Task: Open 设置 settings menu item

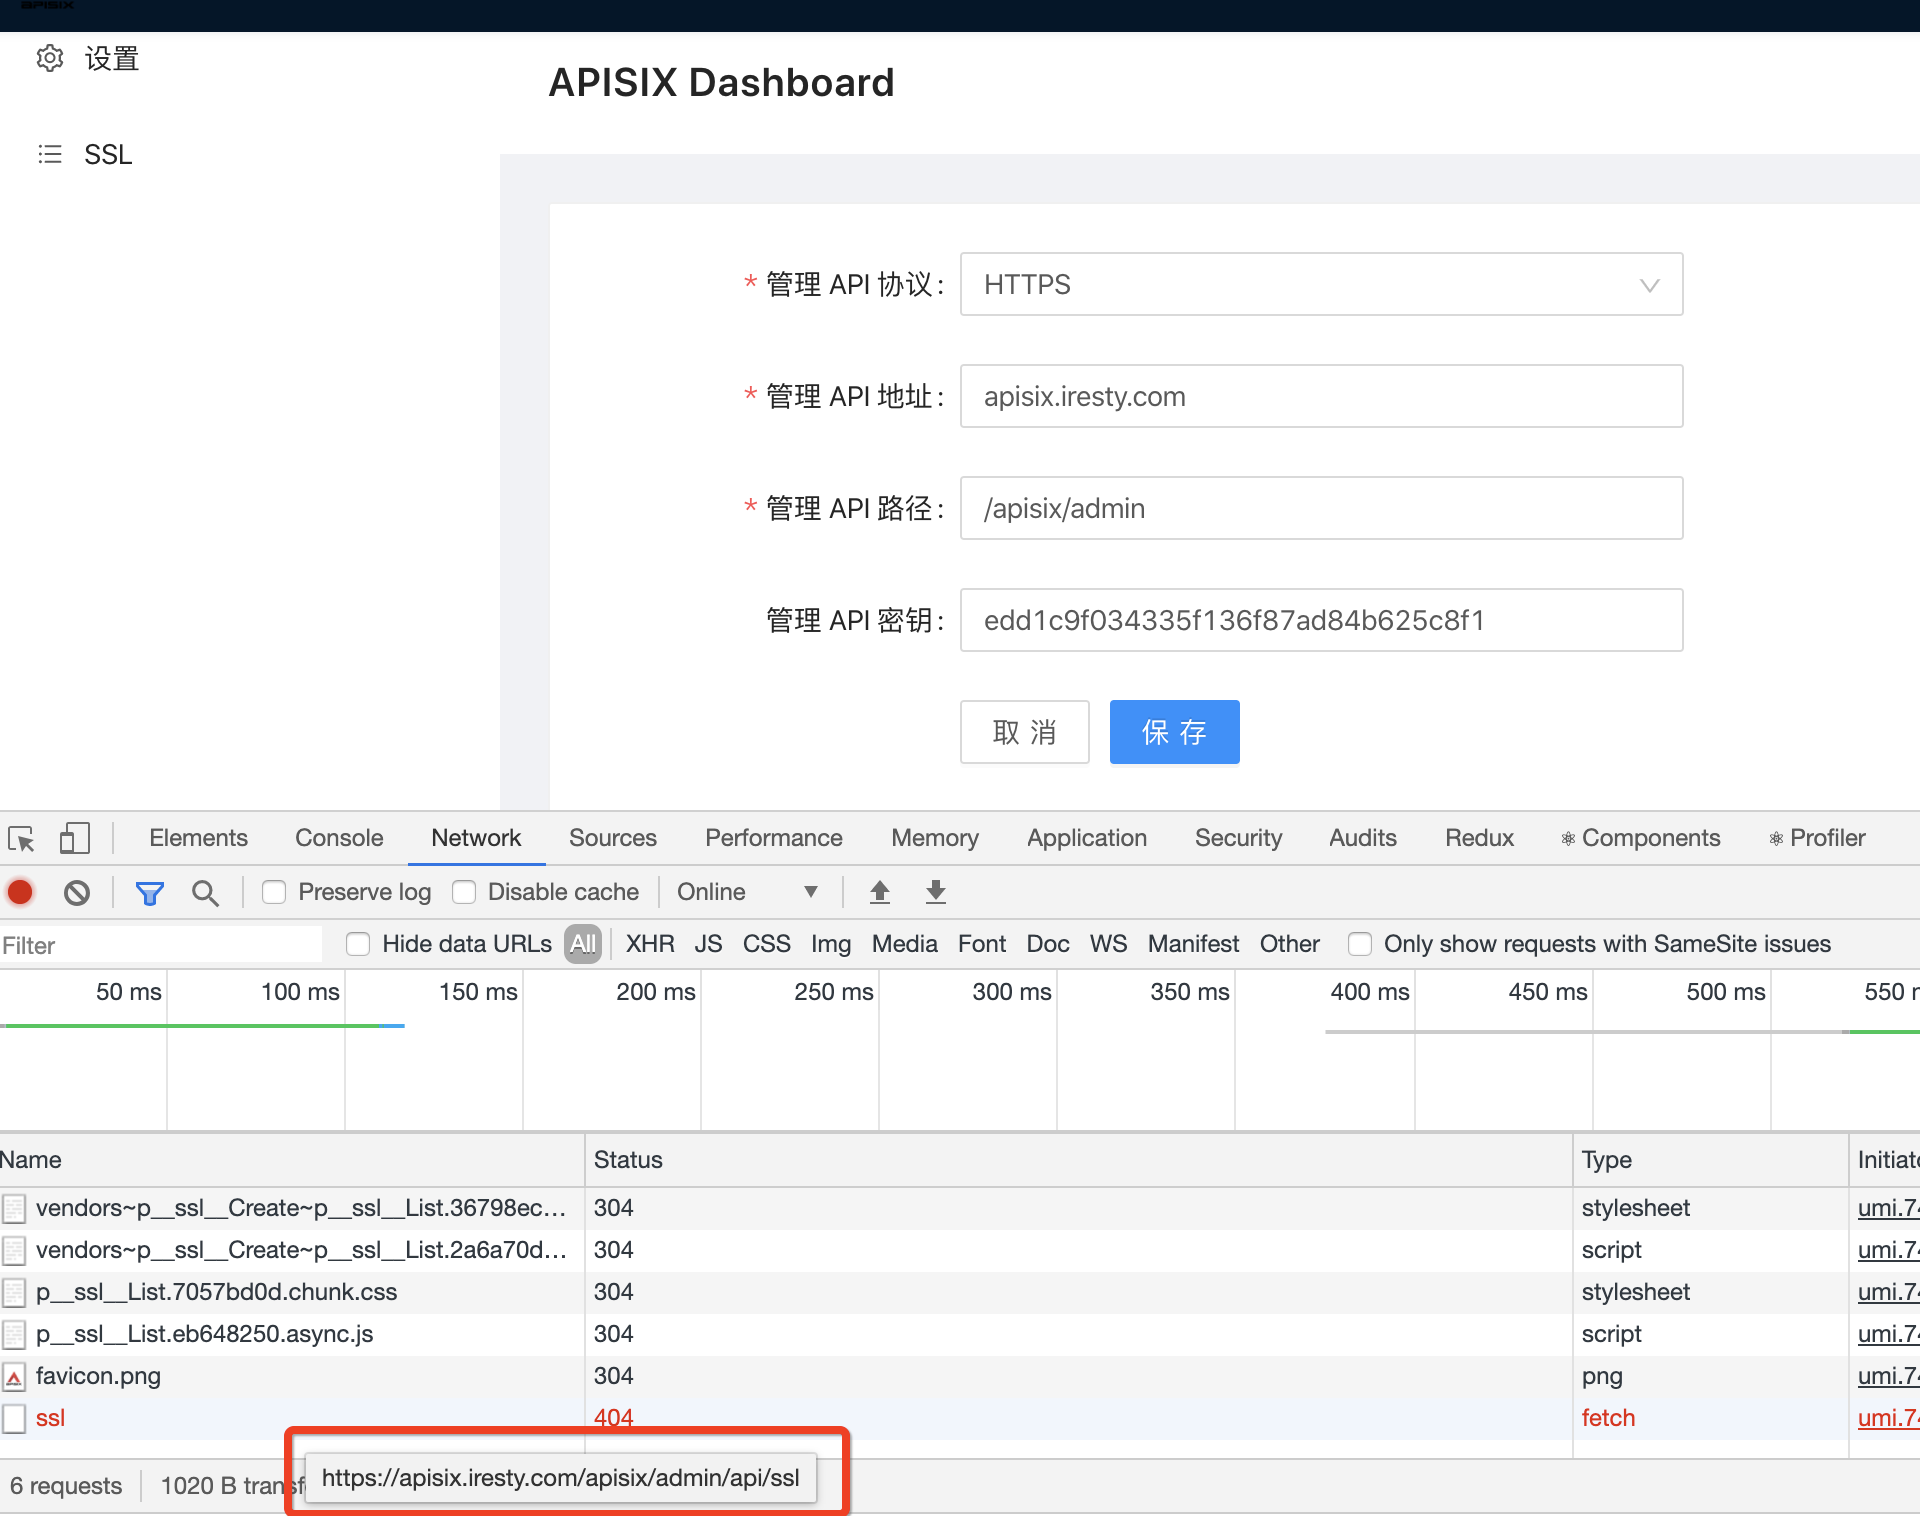Action: pyautogui.click(x=111, y=59)
